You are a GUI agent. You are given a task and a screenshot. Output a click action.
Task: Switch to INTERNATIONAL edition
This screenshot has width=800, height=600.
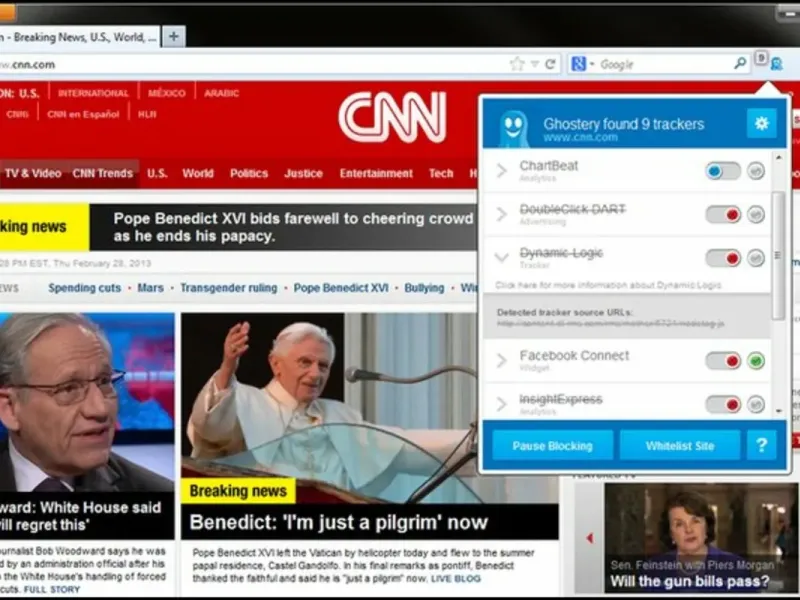tap(93, 93)
